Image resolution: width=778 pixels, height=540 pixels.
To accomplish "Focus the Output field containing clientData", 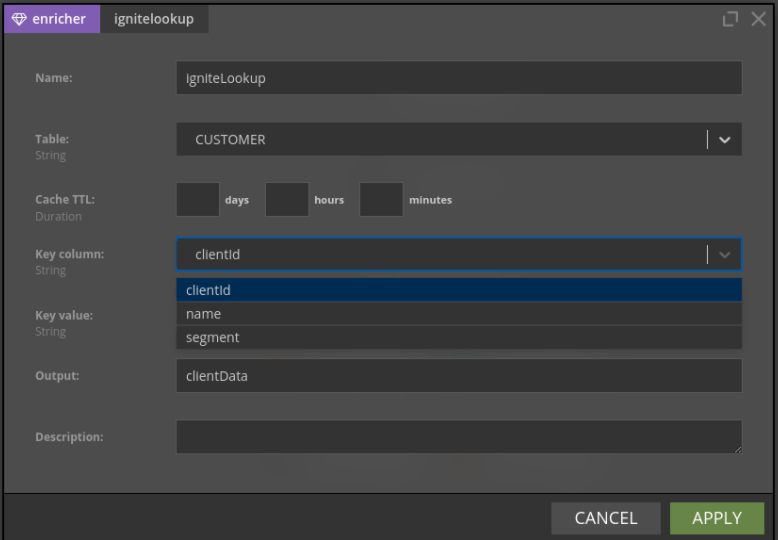I will 459,376.
